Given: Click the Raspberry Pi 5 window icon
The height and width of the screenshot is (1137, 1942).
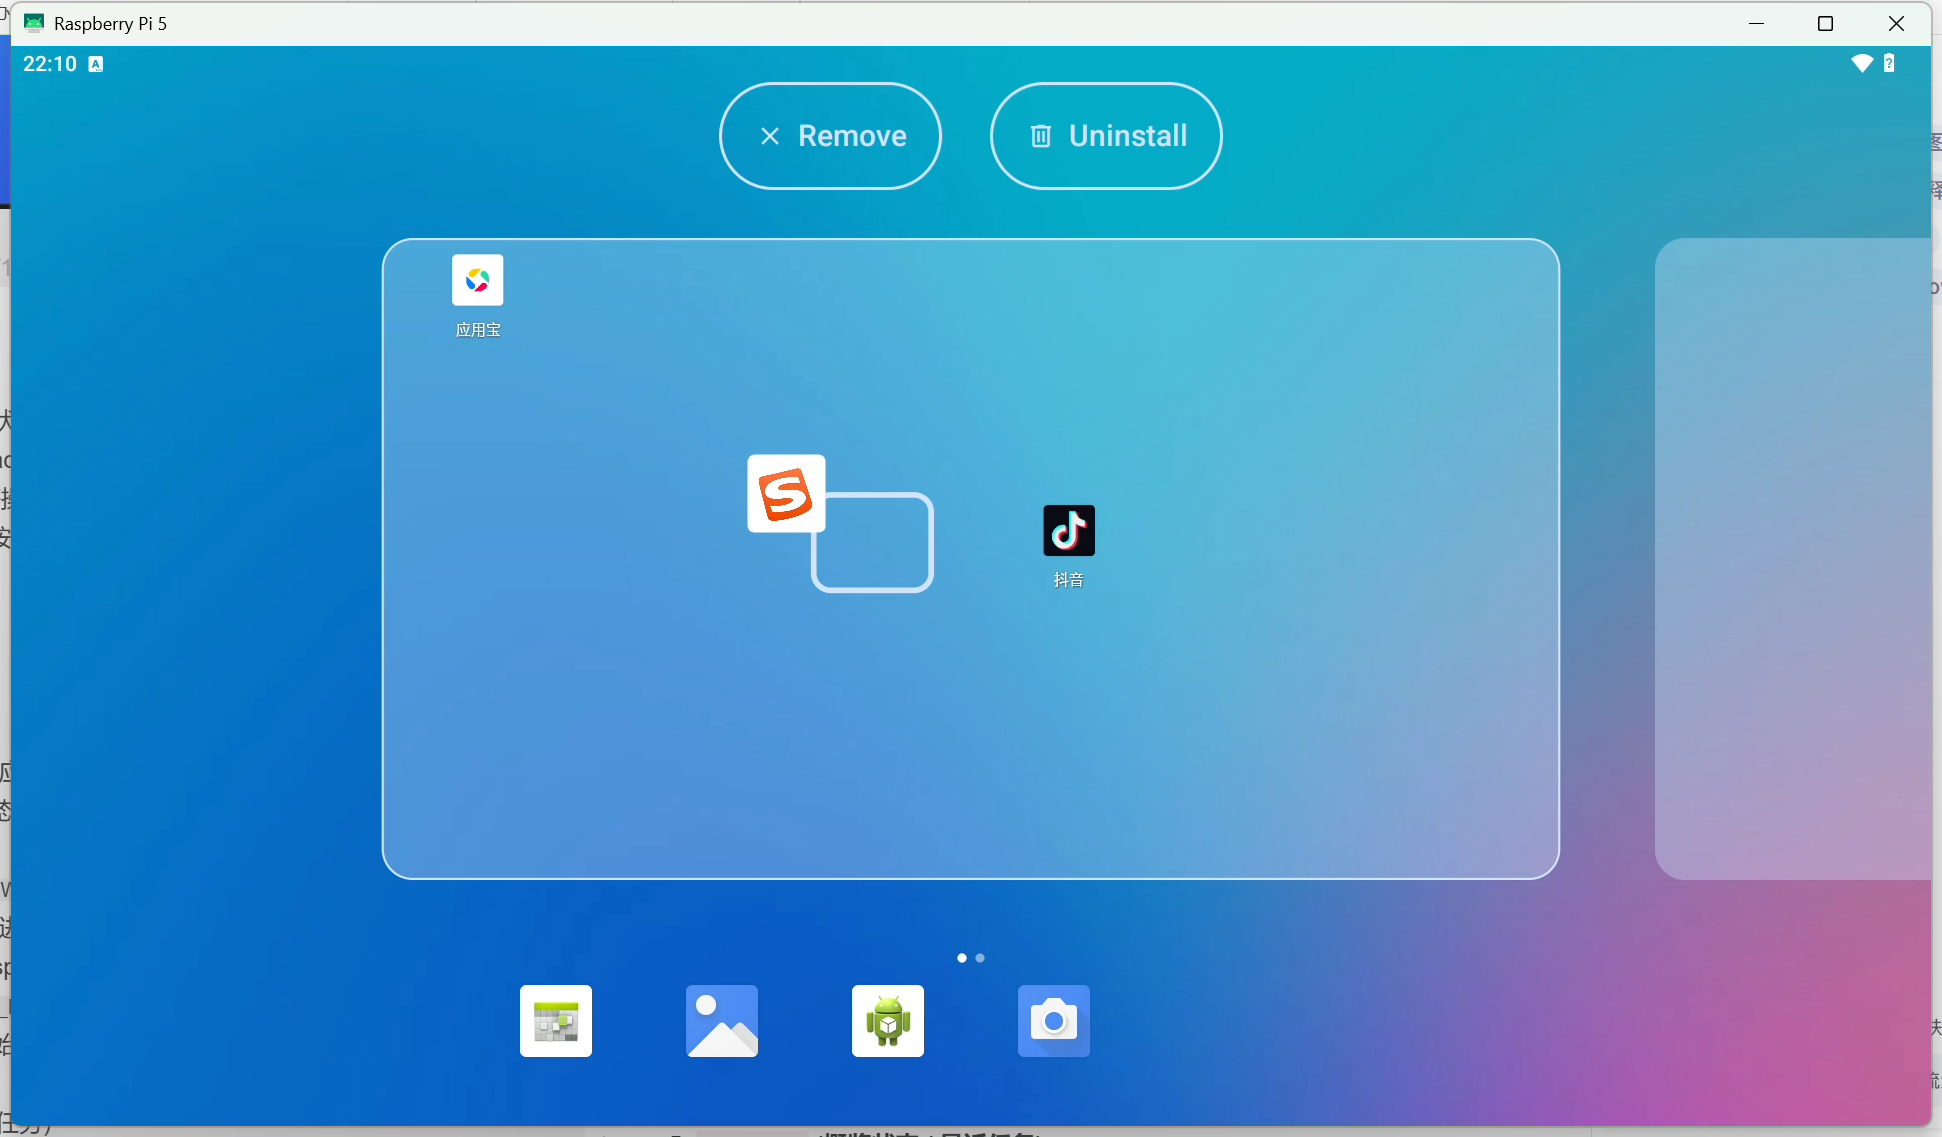Looking at the screenshot, I should point(34,23).
